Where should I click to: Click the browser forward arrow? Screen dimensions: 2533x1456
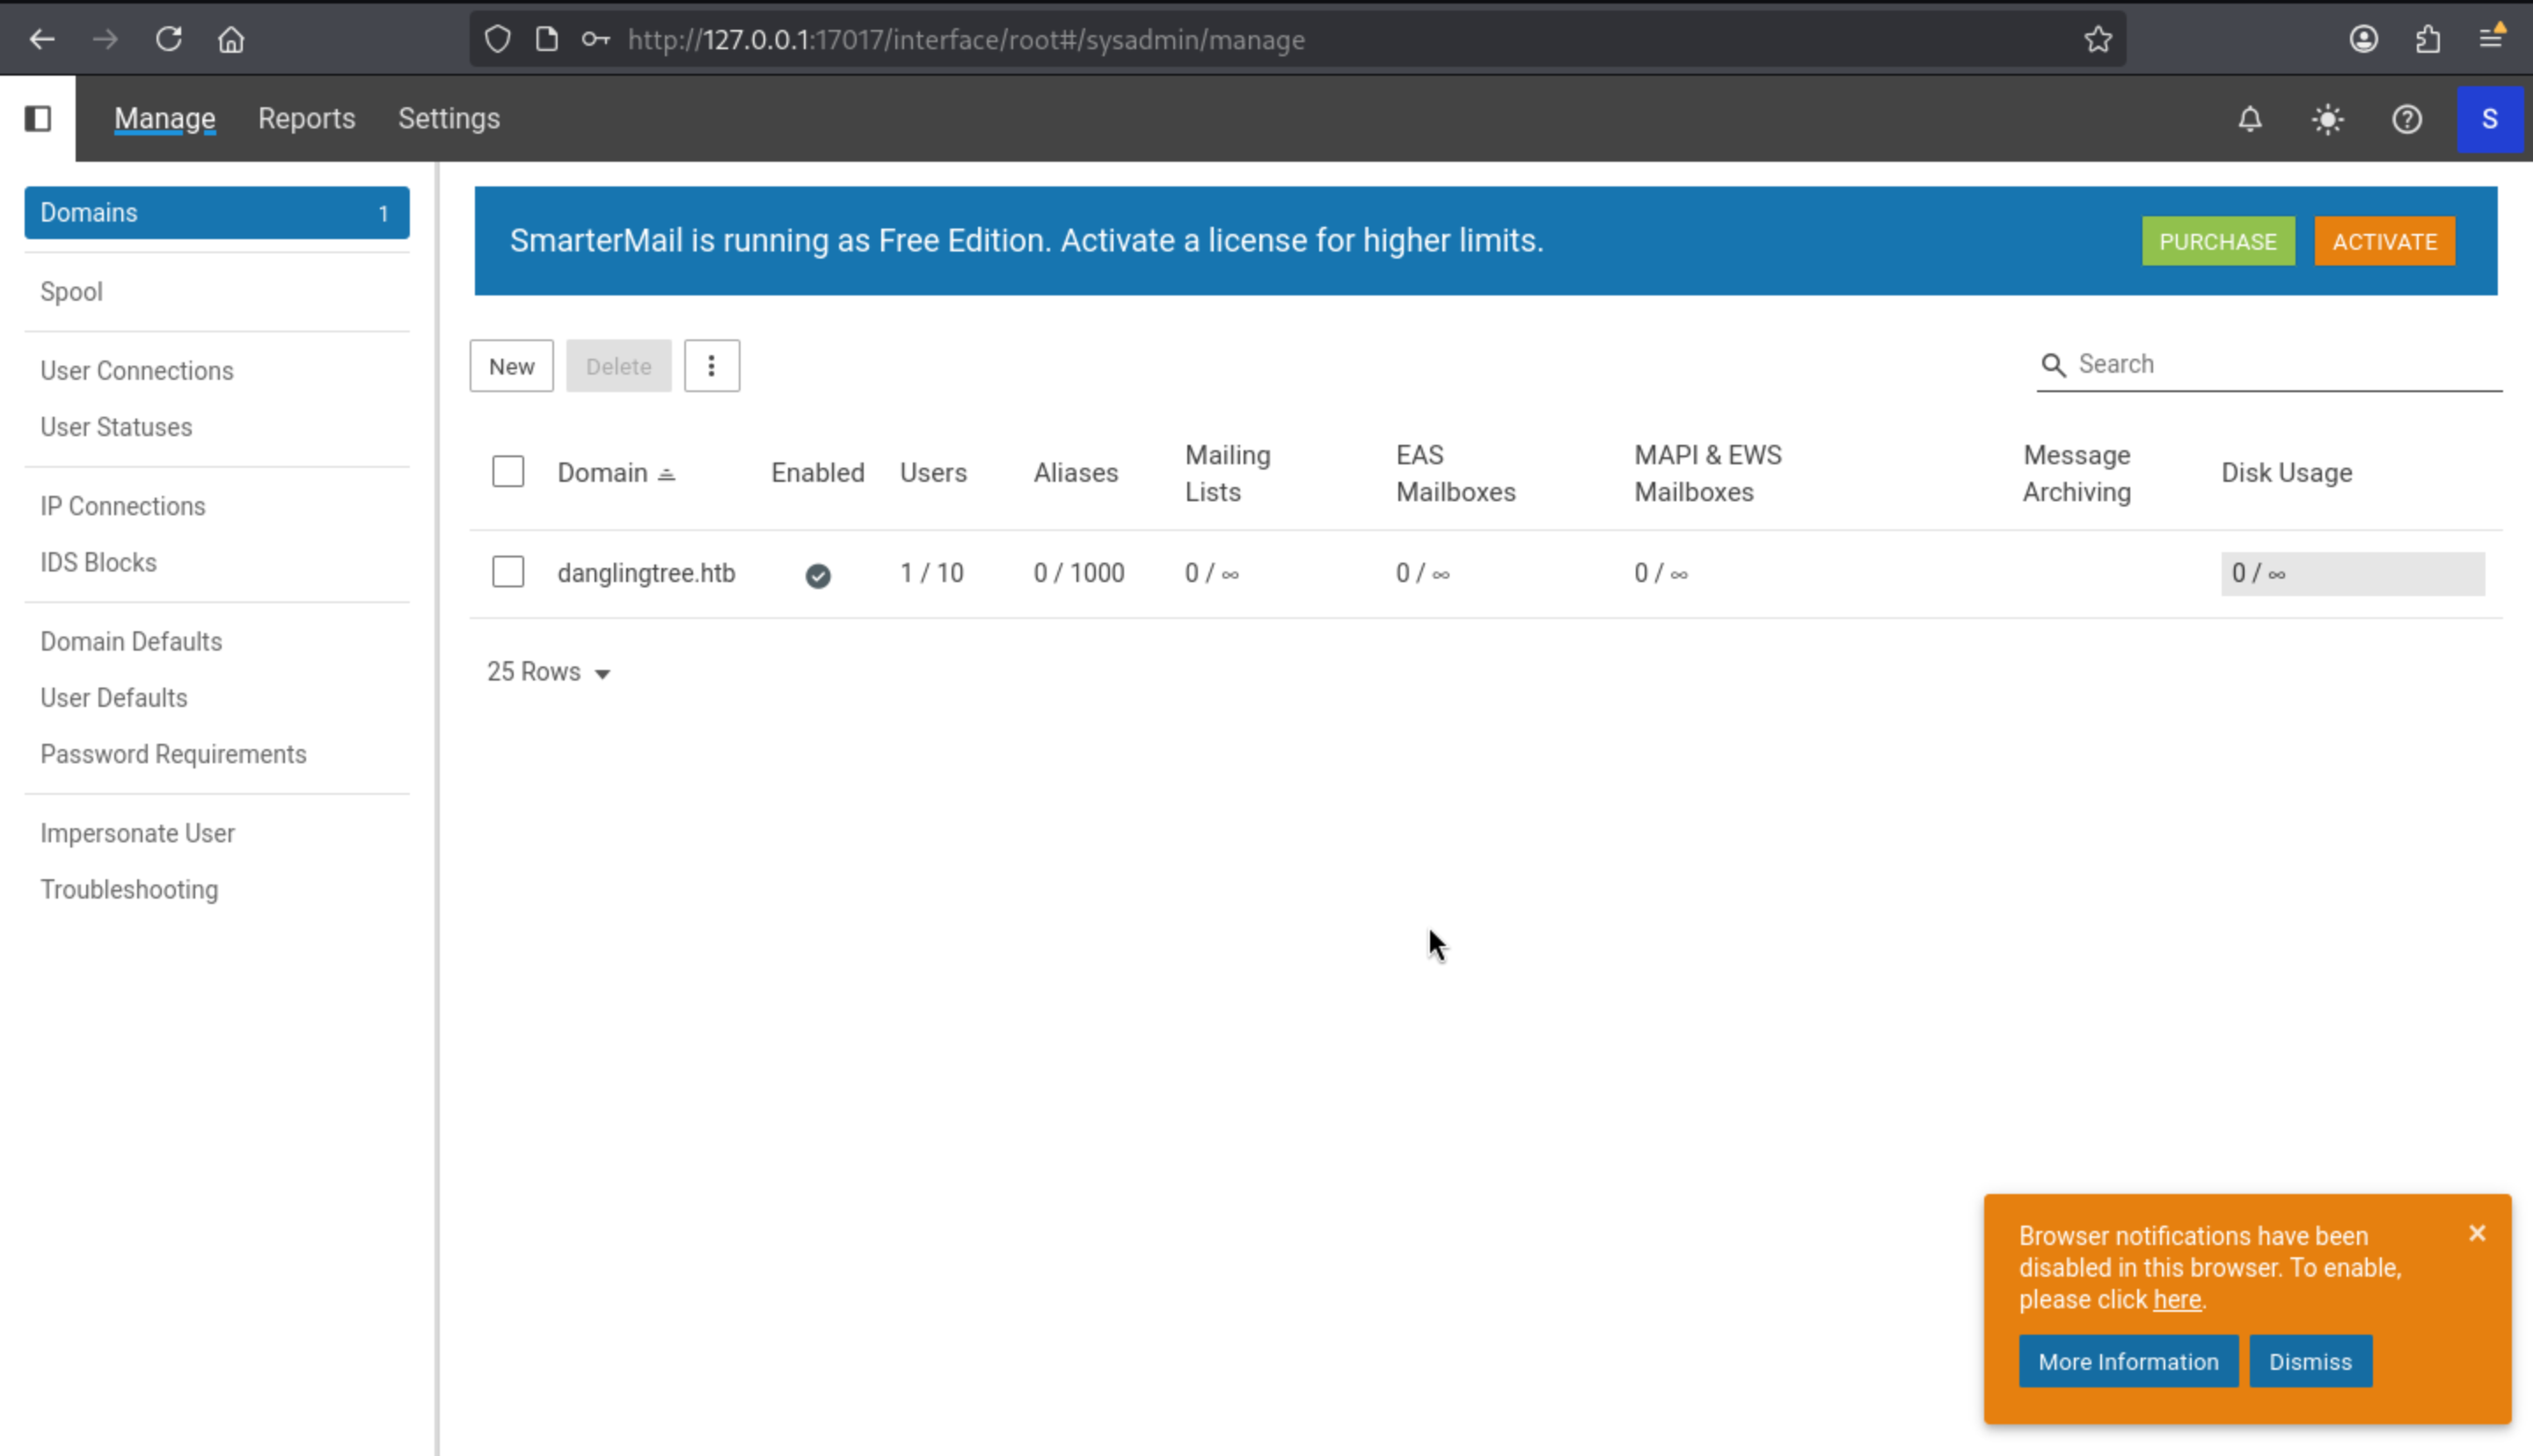pyautogui.click(x=105, y=39)
